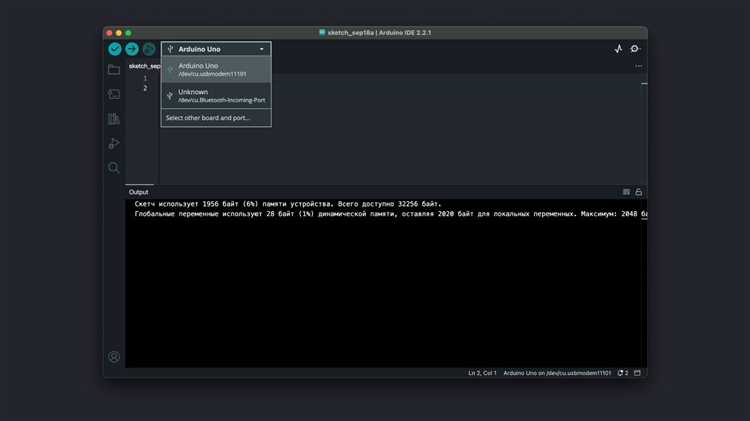Open the Serial Monitor
The width and height of the screenshot is (750, 421).
[635, 49]
